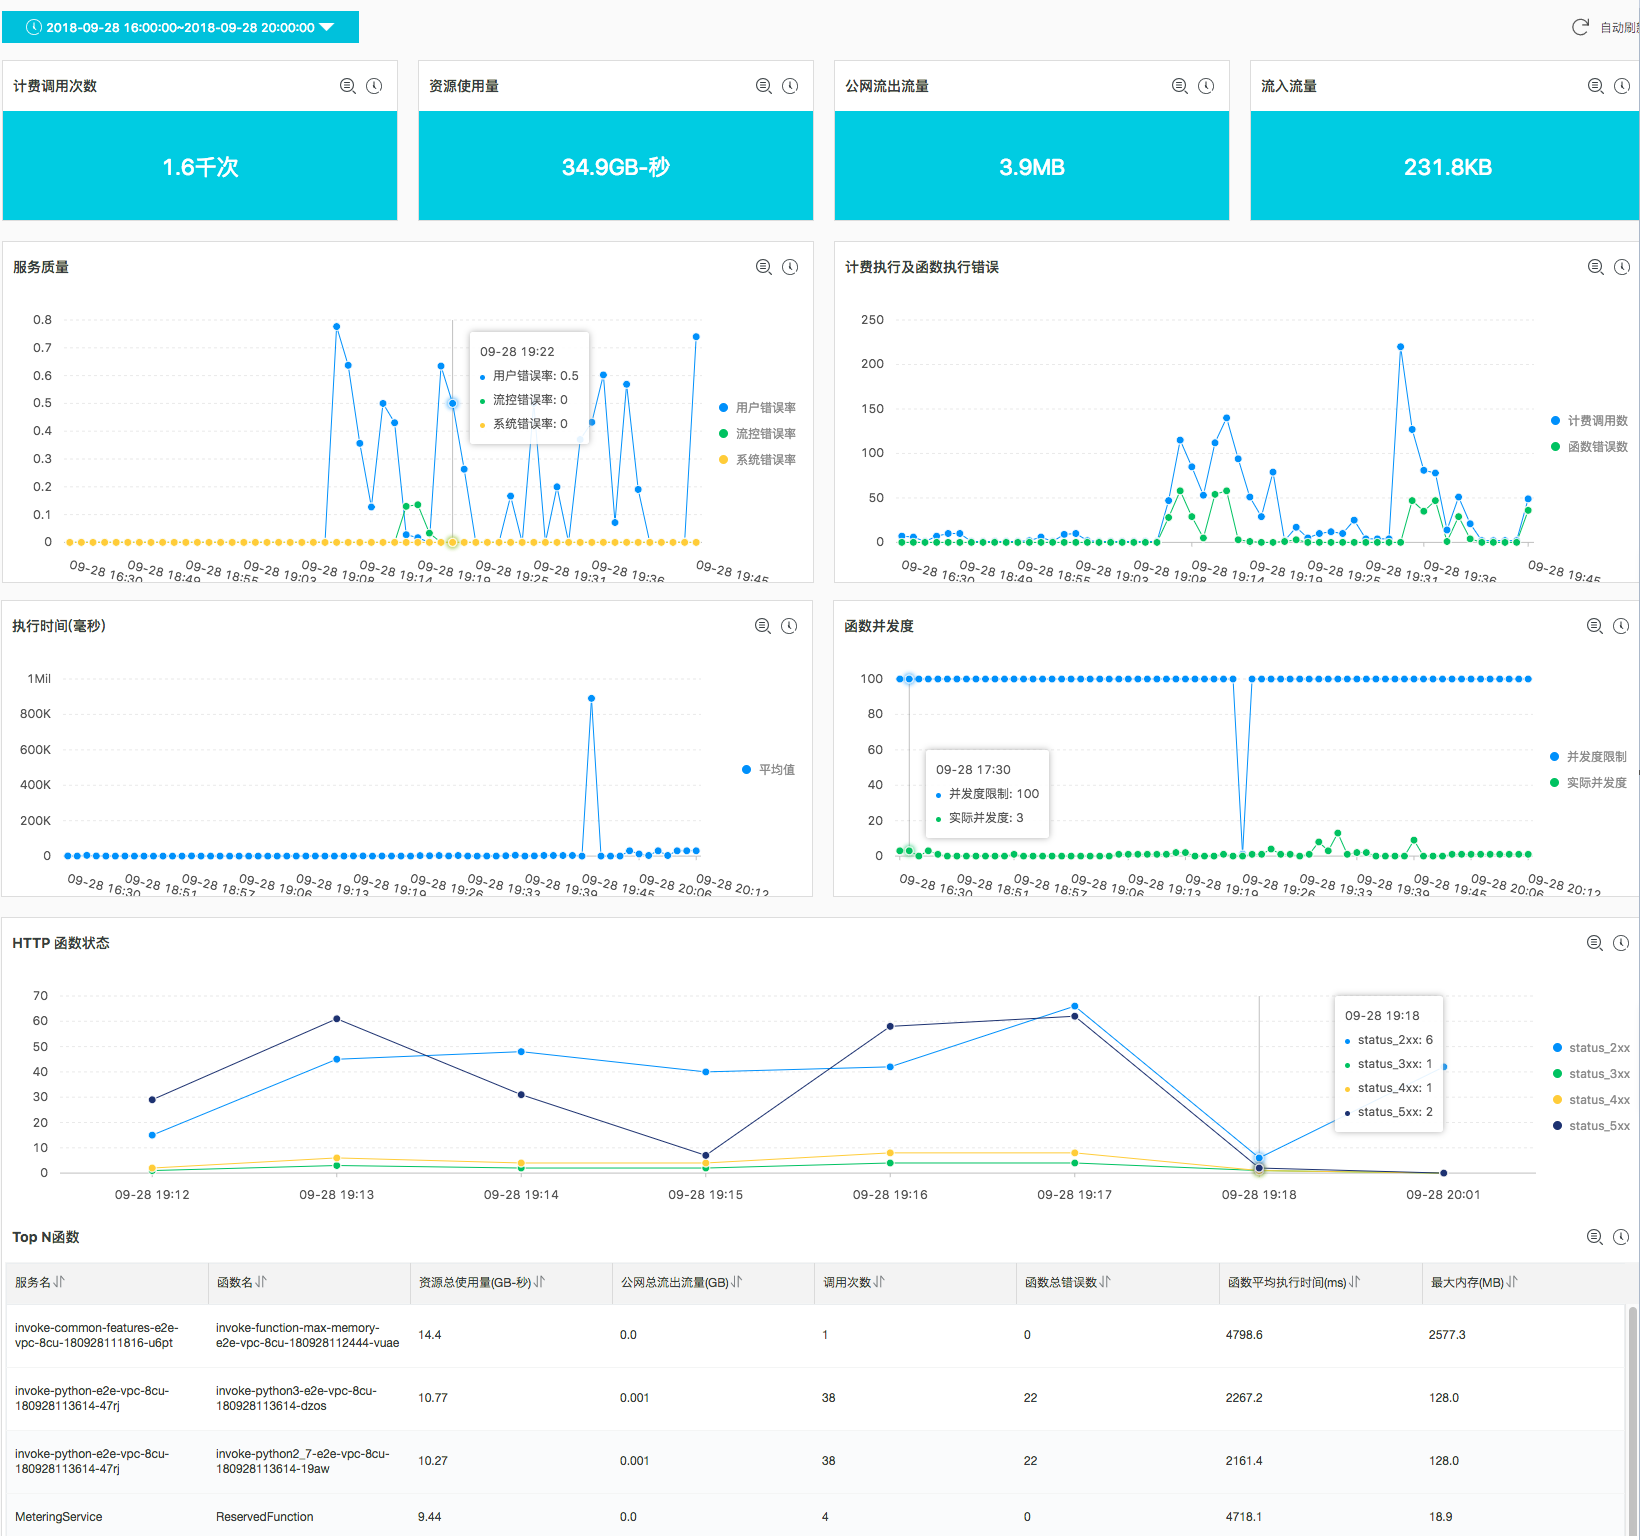Click the 自动刷新 auto-refresh label
The height and width of the screenshot is (1540, 1640).
point(1619,27)
